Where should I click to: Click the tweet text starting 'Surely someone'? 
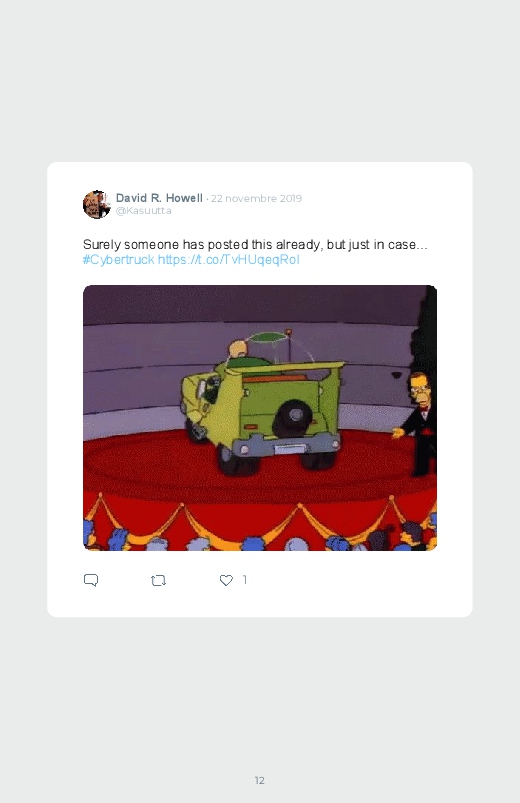[x=255, y=244]
